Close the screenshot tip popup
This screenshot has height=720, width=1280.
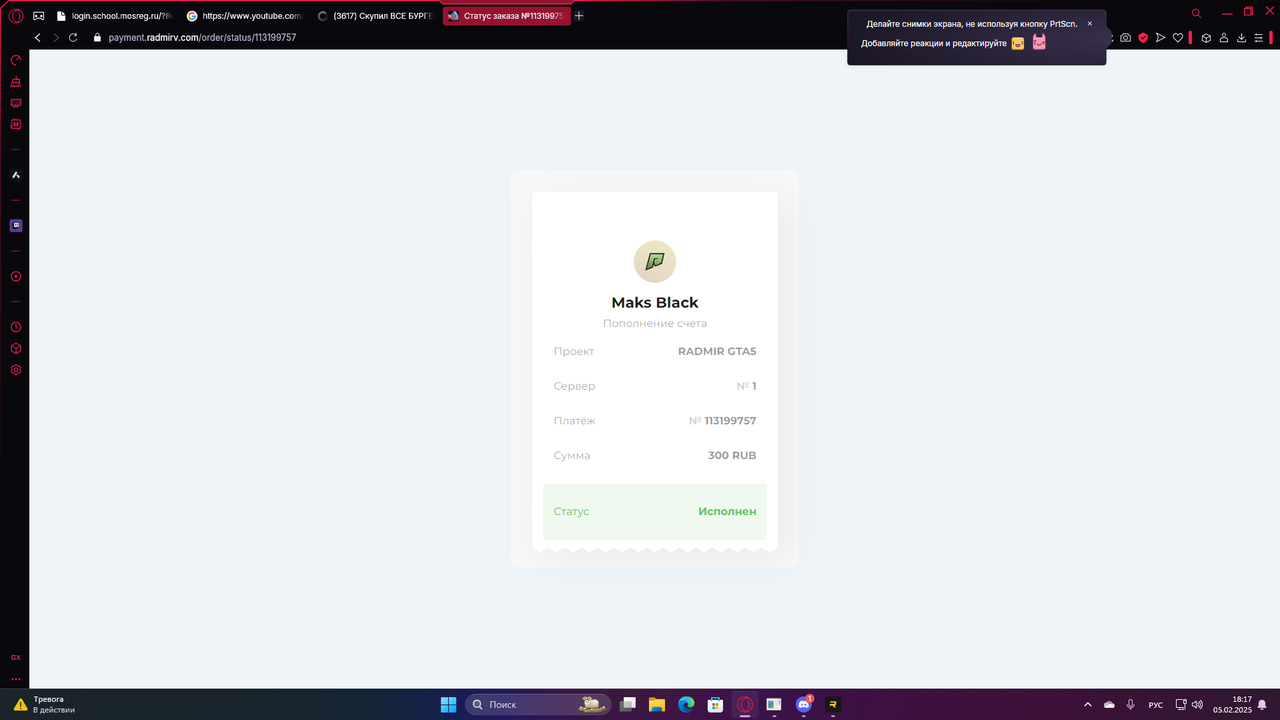coord(1090,23)
